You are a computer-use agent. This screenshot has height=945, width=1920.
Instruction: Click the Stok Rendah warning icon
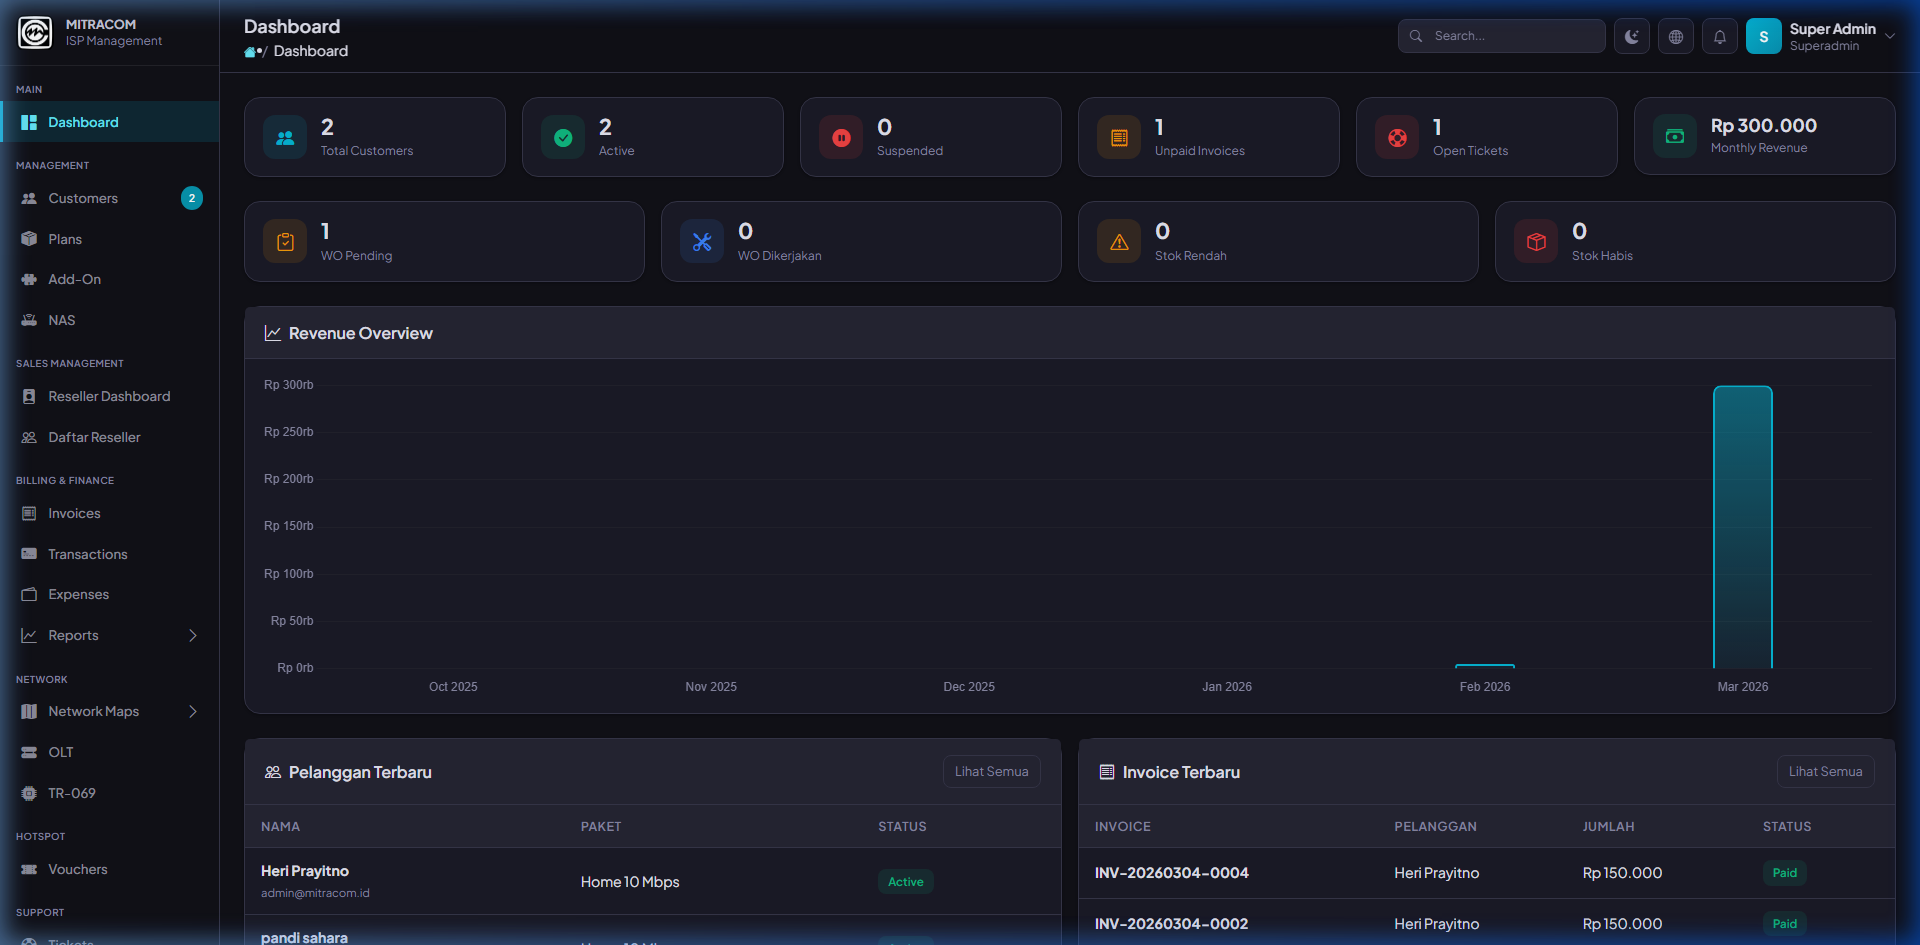click(1119, 241)
